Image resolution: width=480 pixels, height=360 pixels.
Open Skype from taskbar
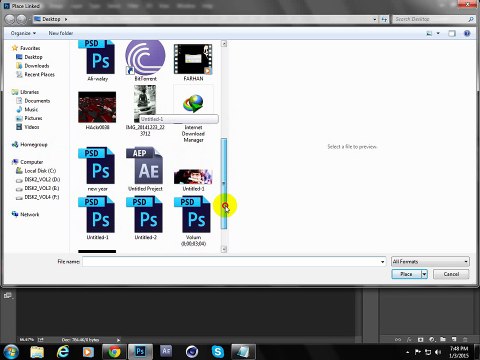(218, 352)
